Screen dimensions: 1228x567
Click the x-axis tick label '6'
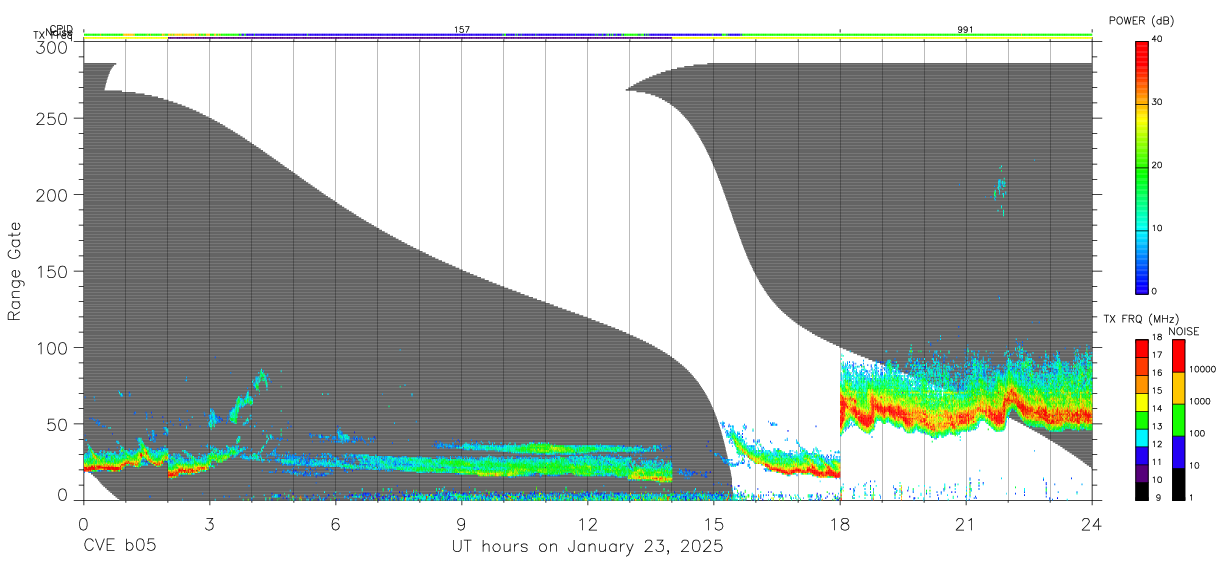pyautogui.click(x=335, y=525)
